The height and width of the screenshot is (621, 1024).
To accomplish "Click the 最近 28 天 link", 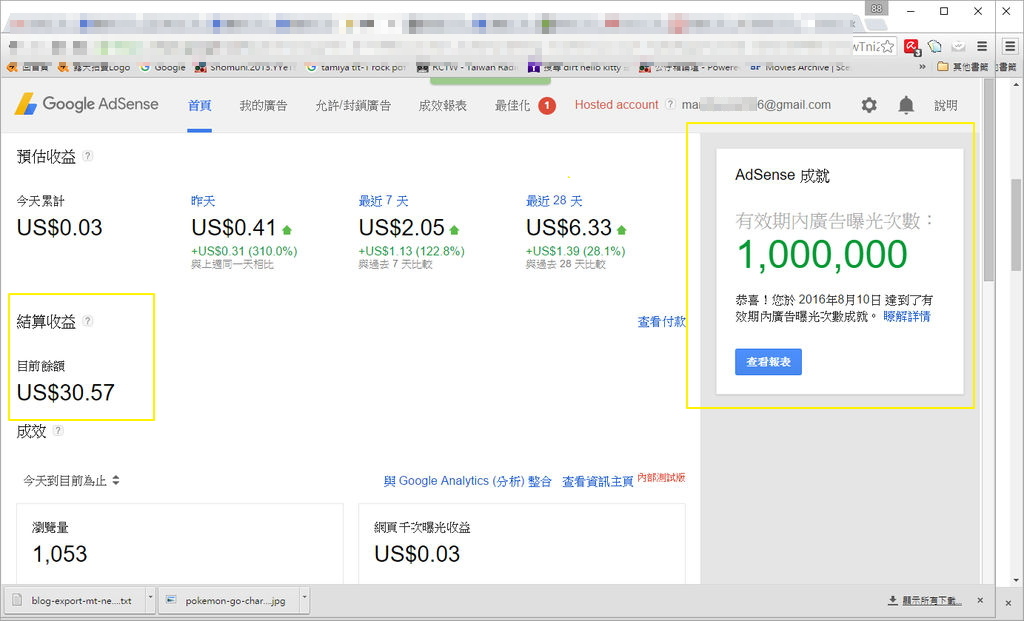I will coord(554,200).
